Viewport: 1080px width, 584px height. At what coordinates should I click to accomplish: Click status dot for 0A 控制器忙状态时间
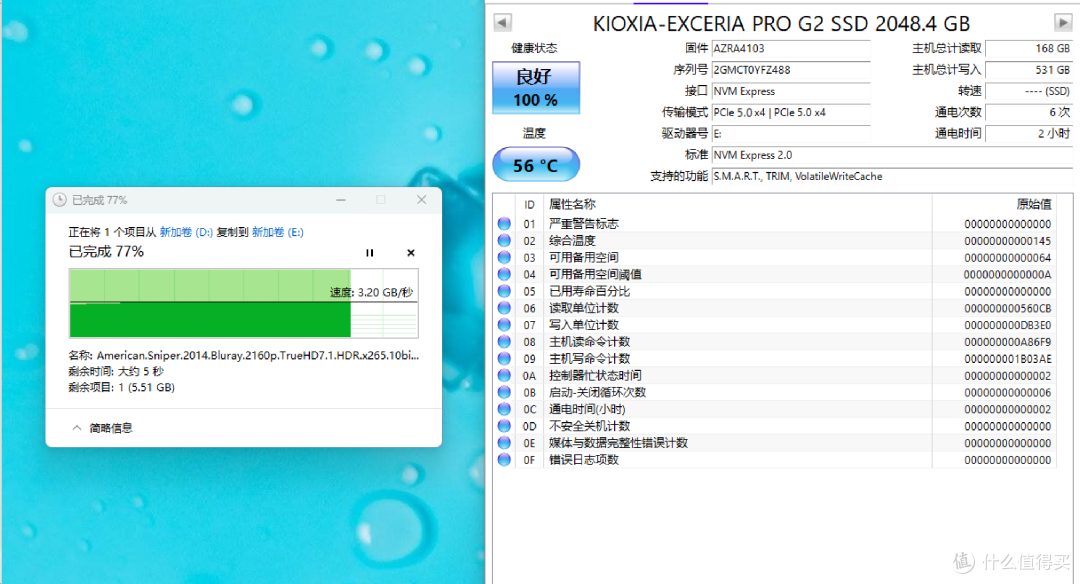pos(504,375)
